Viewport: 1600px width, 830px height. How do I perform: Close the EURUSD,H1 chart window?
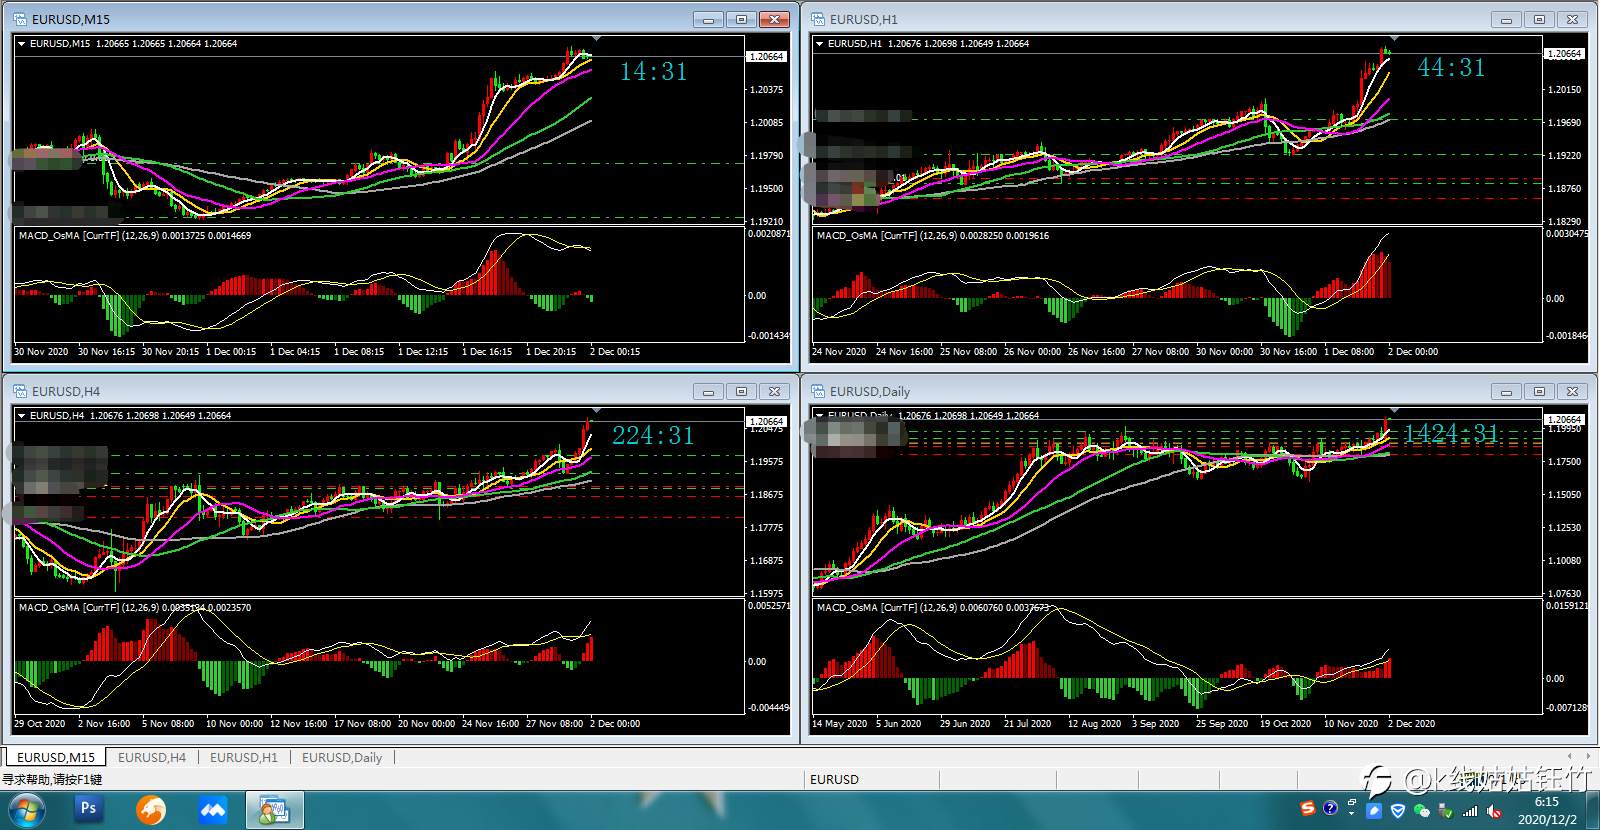click(x=1572, y=19)
